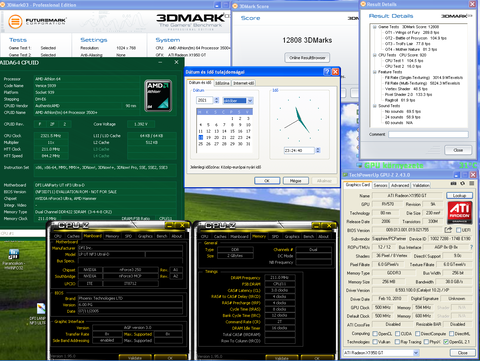Select the GT1 - Wings of Fury result row
This screenshot has width=480, height=361.
click(412, 32)
